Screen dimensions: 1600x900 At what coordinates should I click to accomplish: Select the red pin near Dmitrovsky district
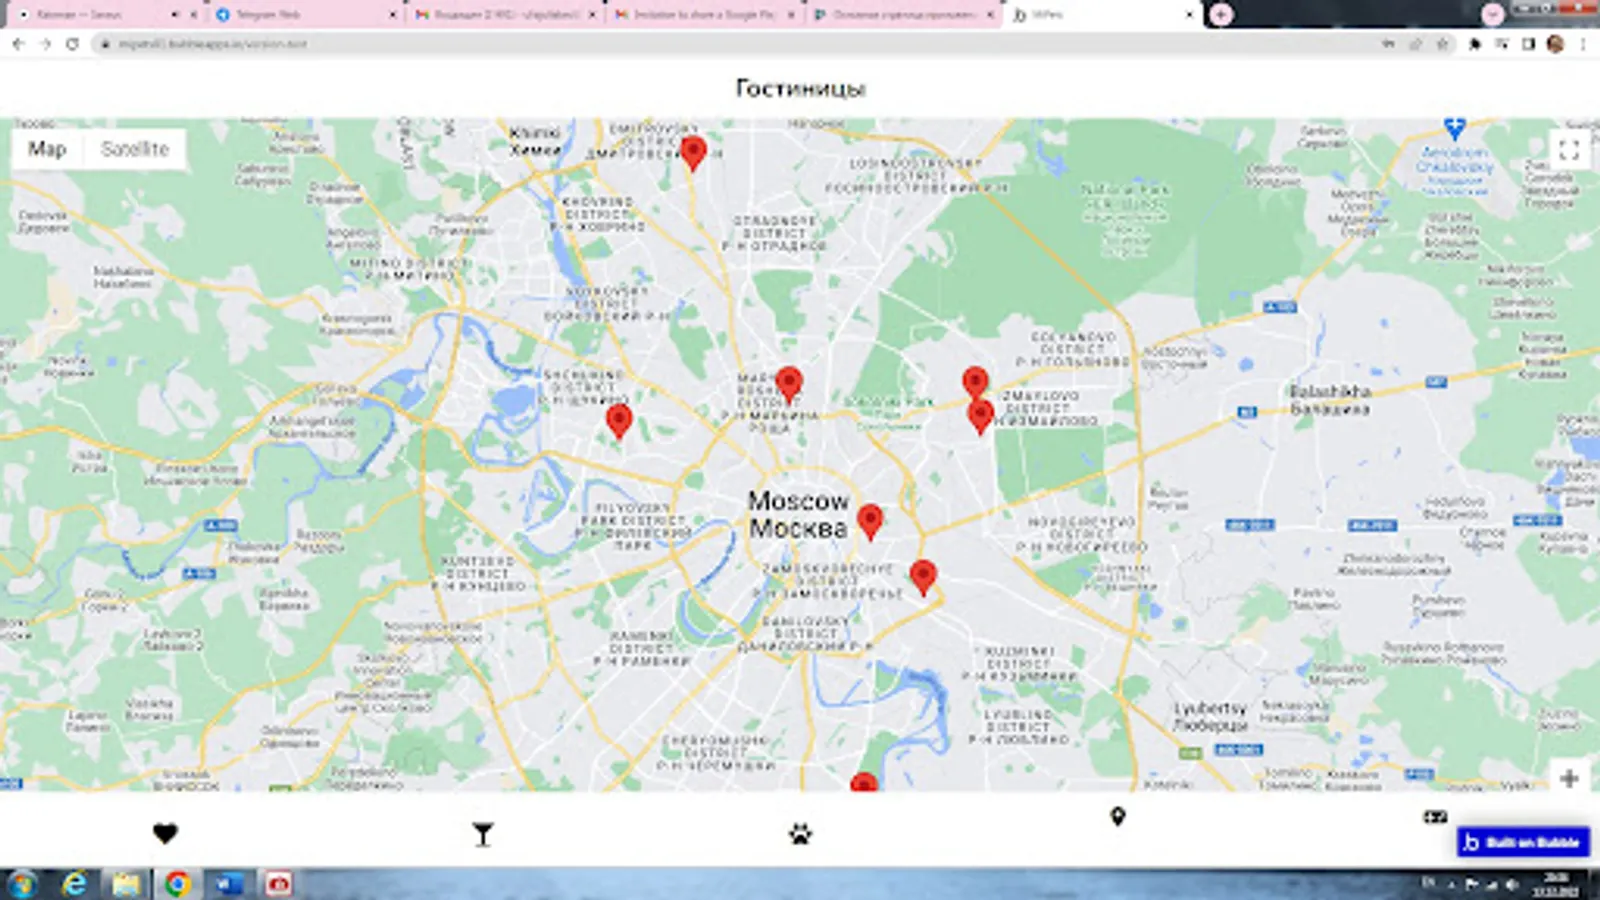(693, 154)
